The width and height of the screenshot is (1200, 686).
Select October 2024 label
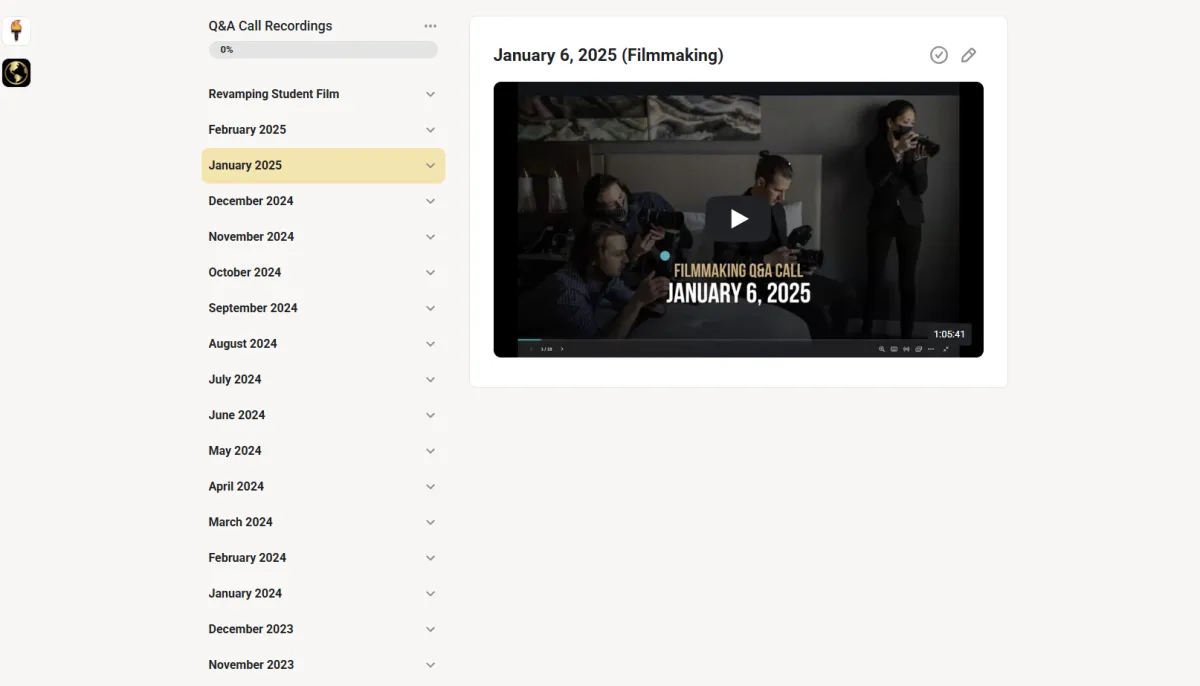[x=245, y=272]
